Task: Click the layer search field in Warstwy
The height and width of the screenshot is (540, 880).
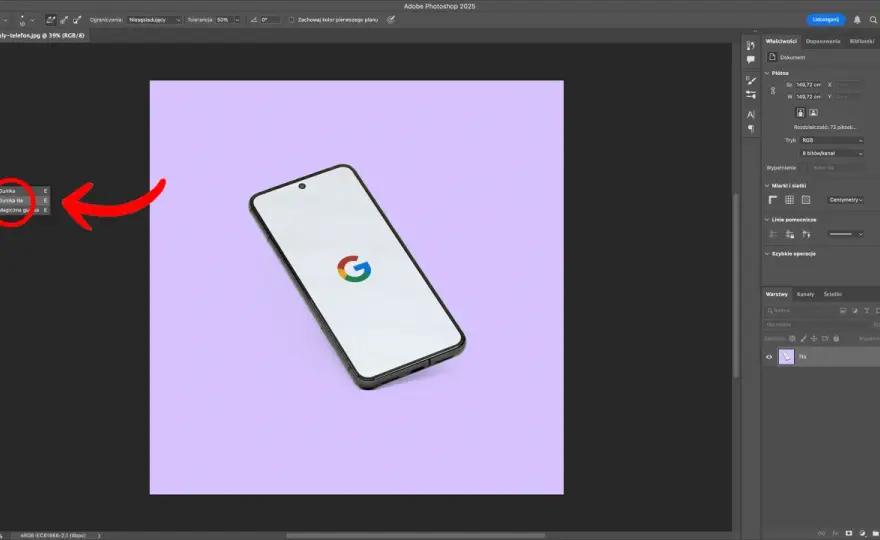Action: pyautogui.click(x=801, y=310)
